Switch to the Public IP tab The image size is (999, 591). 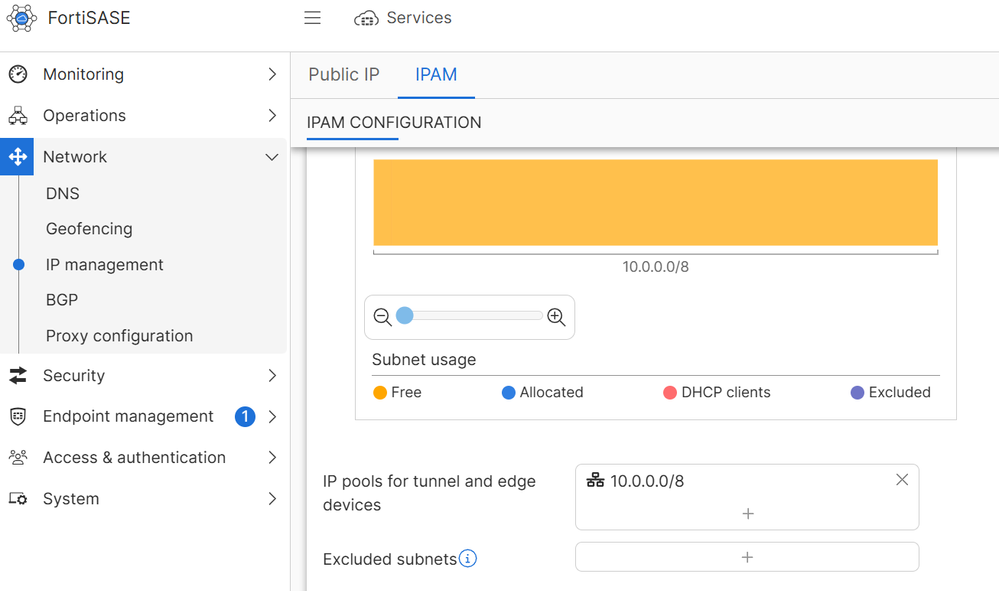(344, 75)
